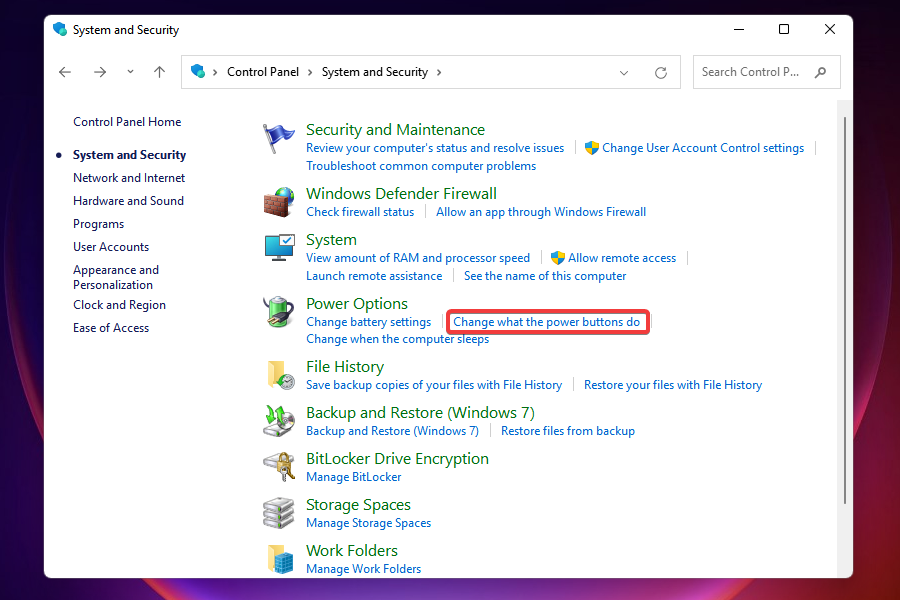
Task: Check firewall status
Action: (x=360, y=212)
